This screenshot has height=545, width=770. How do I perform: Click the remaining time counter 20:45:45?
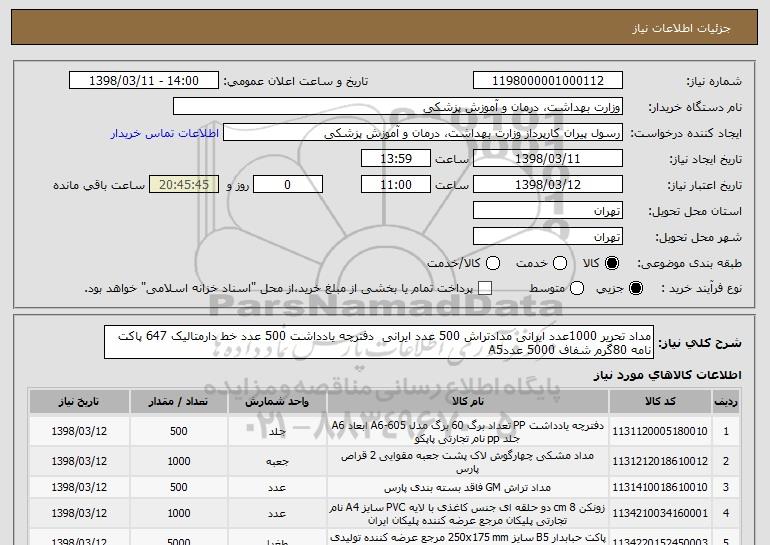(x=184, y=185)
